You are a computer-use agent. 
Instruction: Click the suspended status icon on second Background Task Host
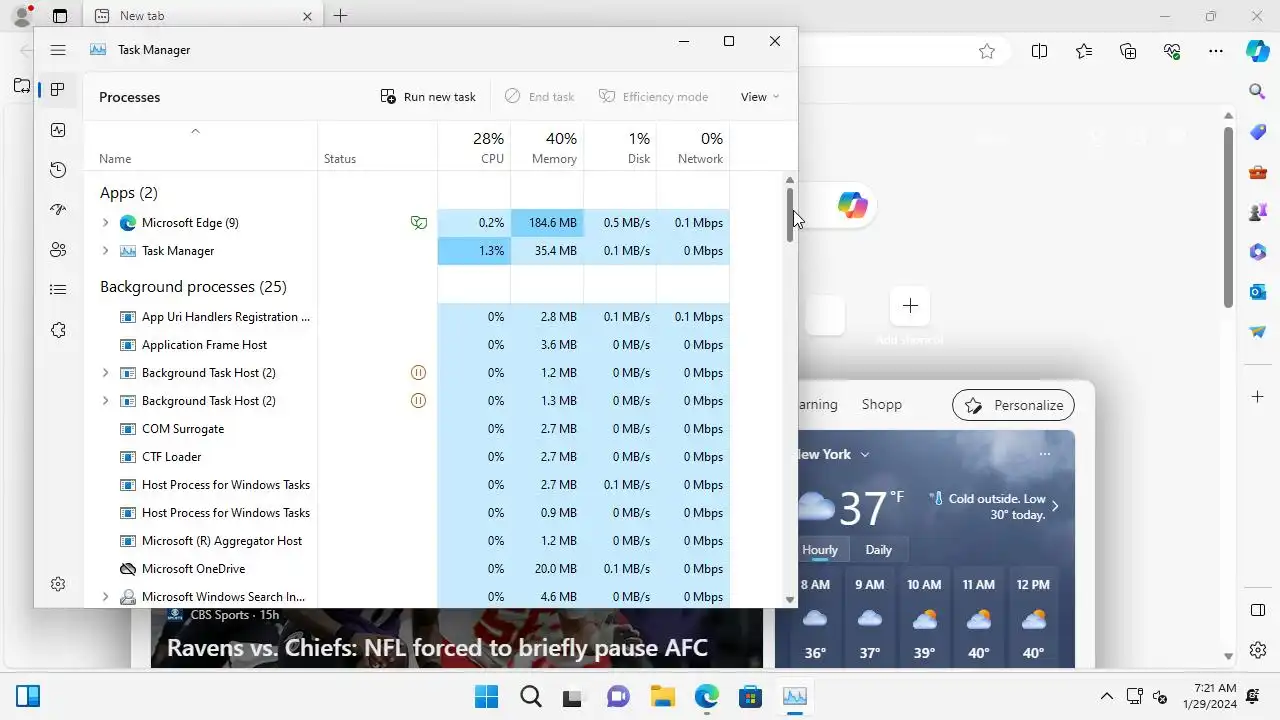[419, 401]
